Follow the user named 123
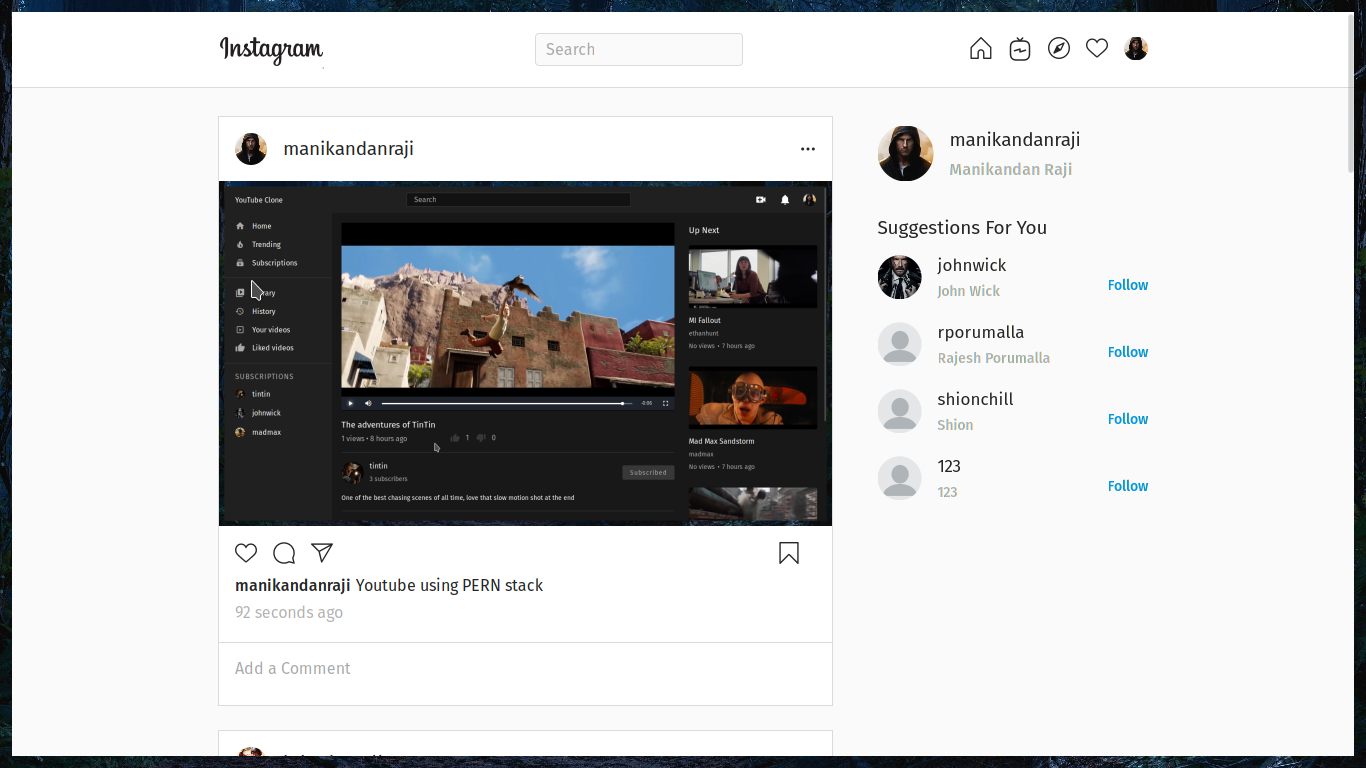Viewport: 1366px width, 768px height. 1128,486
